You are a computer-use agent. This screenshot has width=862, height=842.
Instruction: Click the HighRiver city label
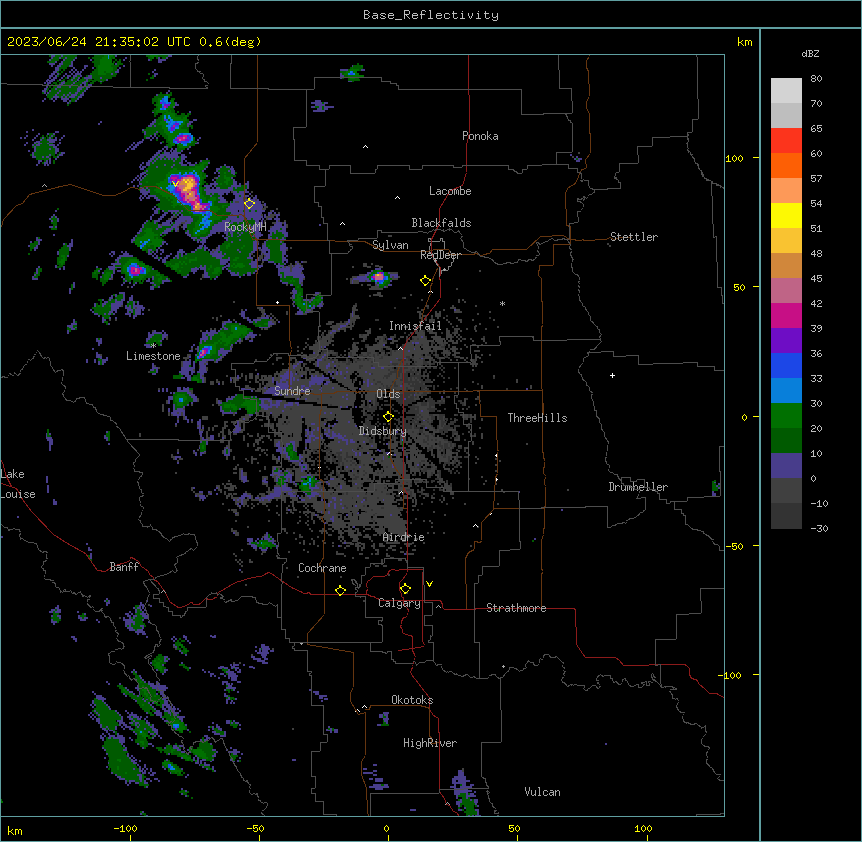430,743
